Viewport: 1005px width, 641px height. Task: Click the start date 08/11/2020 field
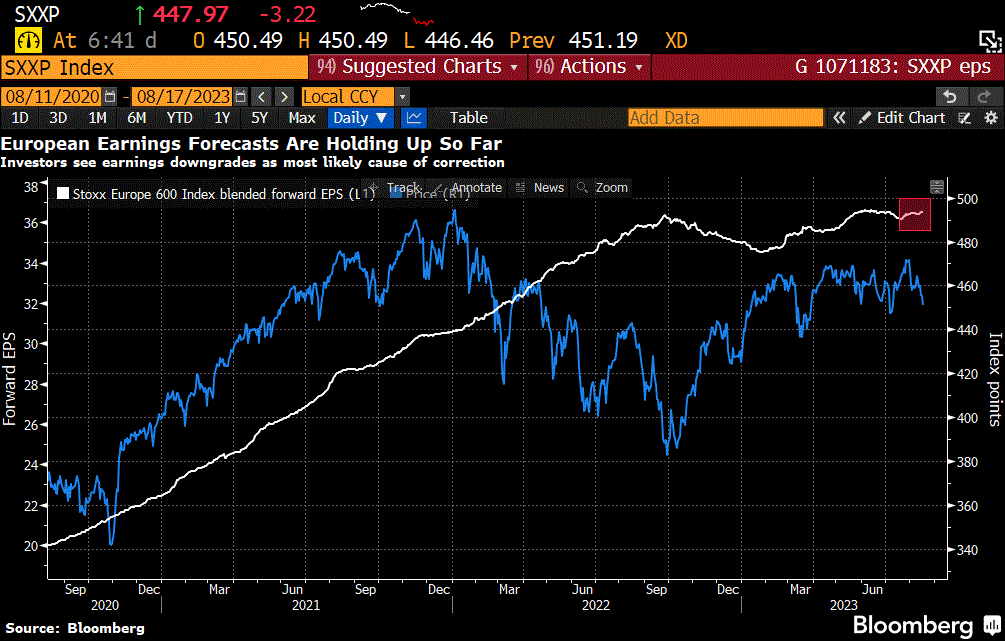coord(53,97)
